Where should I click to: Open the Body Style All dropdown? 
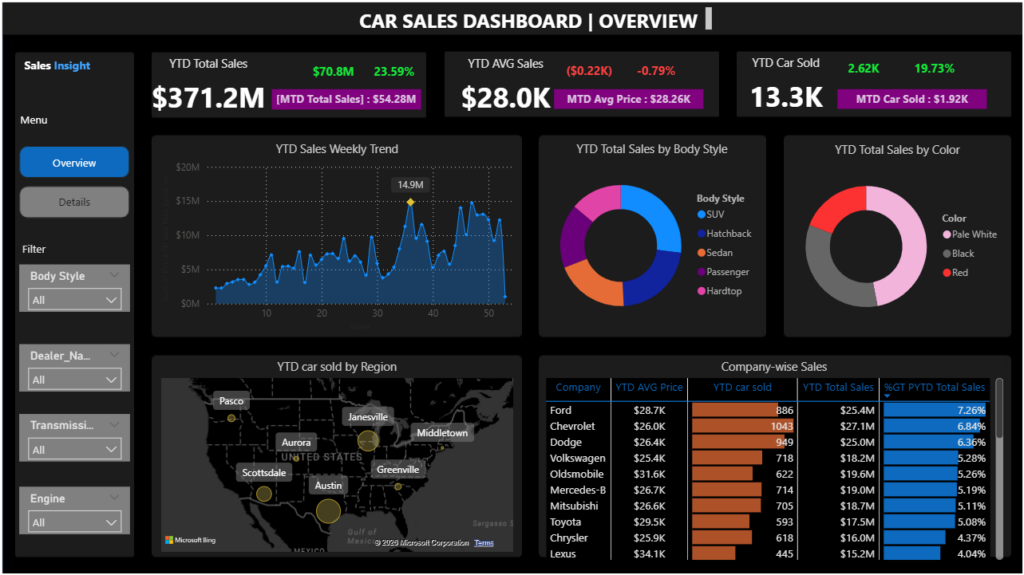(74, 300)
